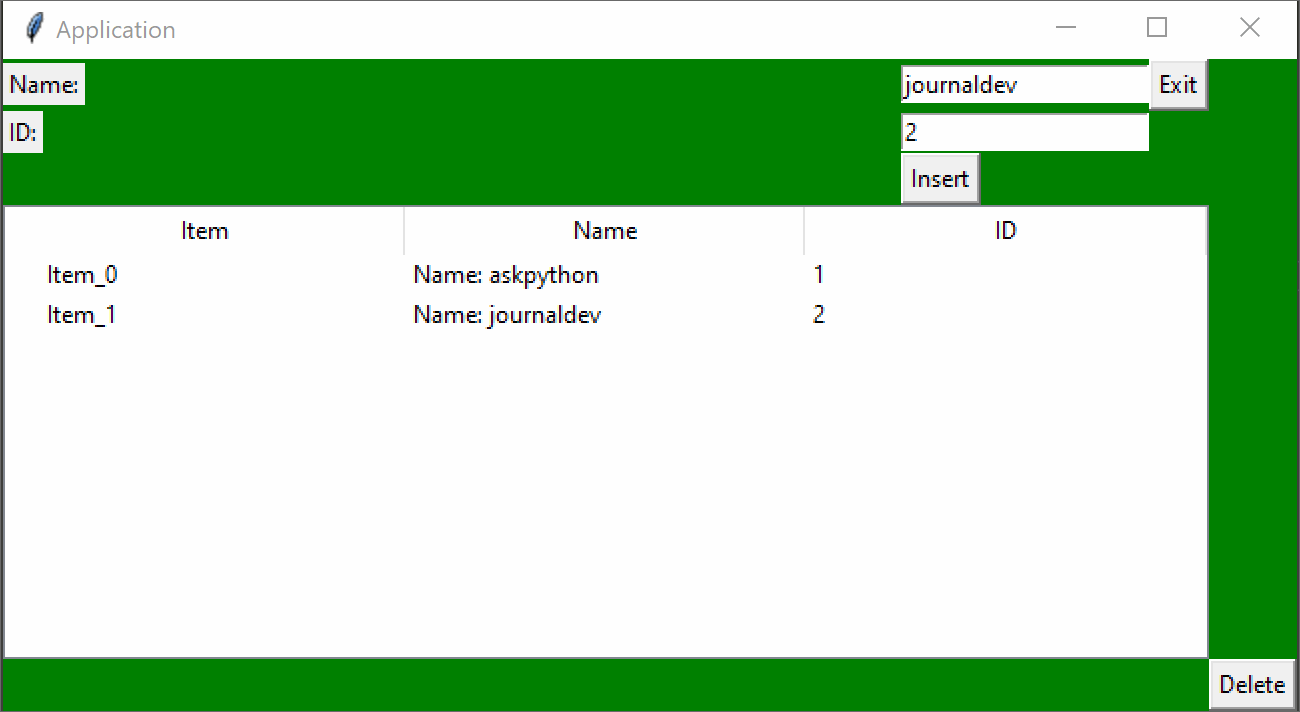1300x712 pixels.
Task: Click the Name: label
Action: [x=43, y=83]
